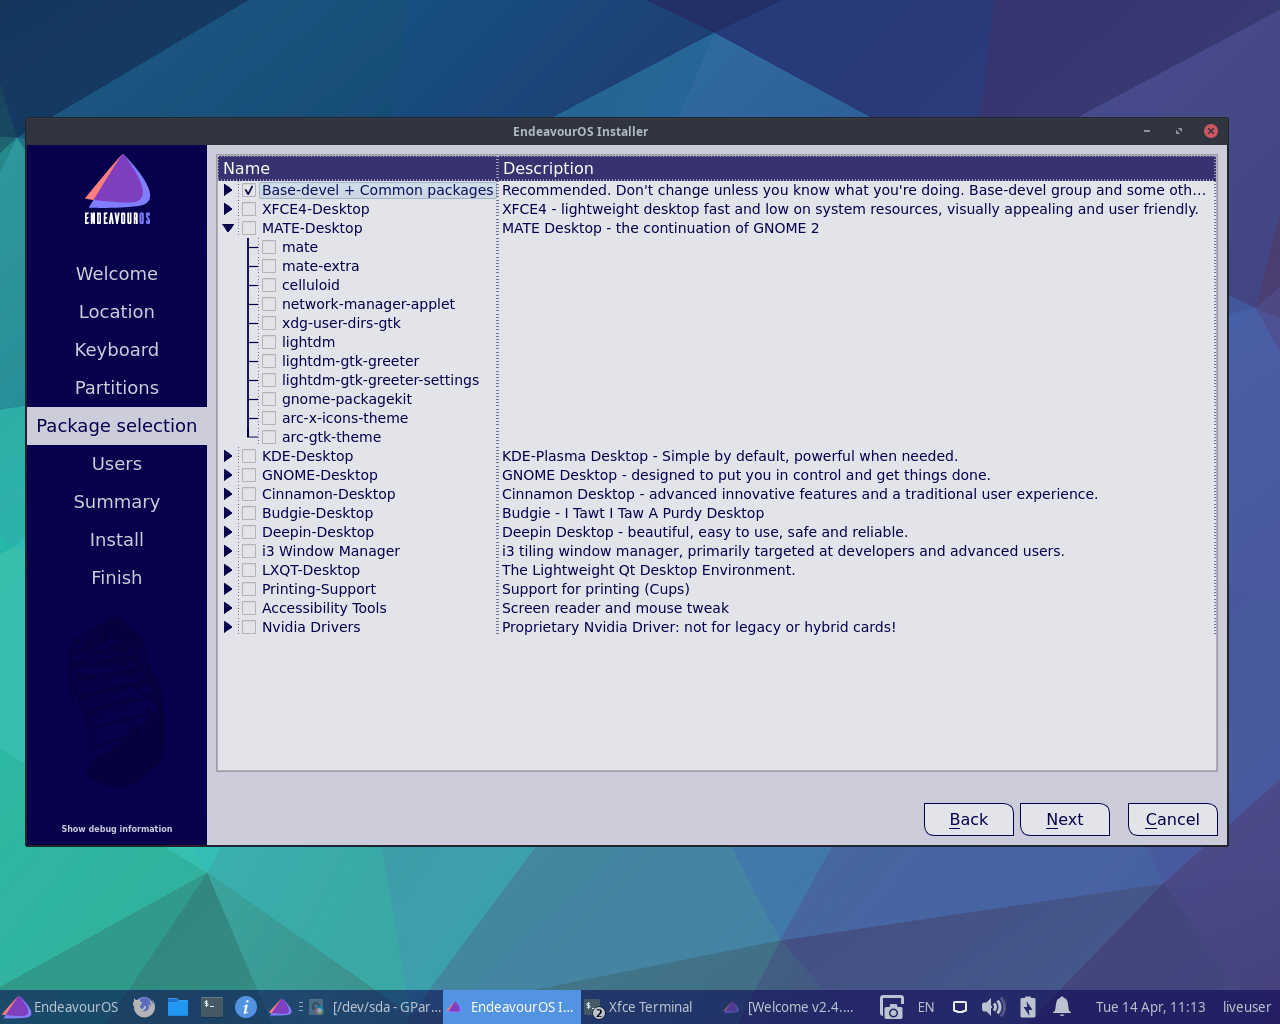The image size is (1280, 1024).
Task: Select the arc-x-icons-theme row
Action: click(344, 418)
